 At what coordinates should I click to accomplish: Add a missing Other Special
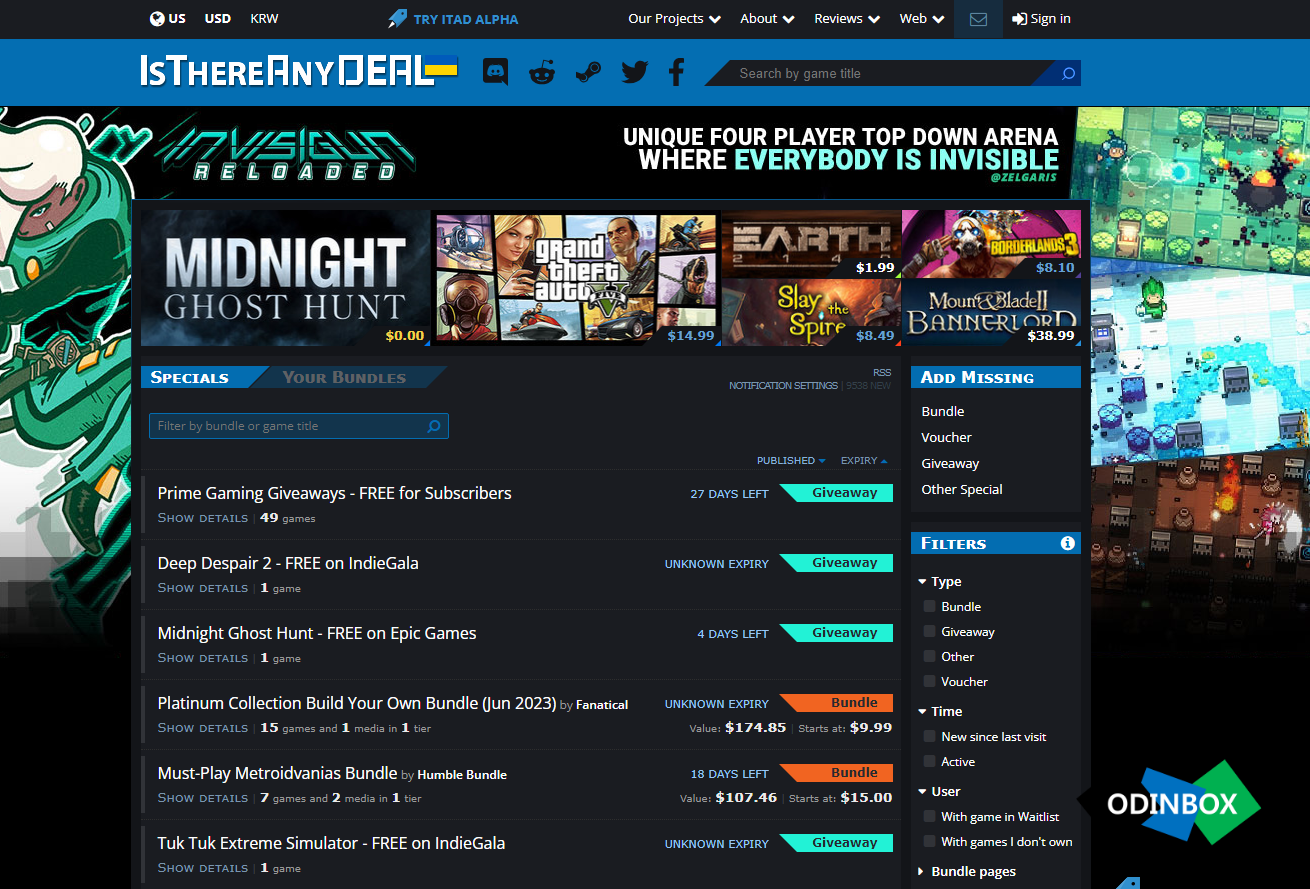[x=962, y=489]
